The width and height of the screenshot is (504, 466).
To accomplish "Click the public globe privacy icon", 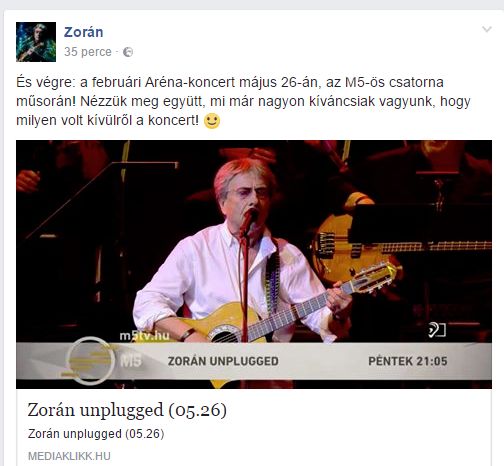I will click(x=128, y=52).
